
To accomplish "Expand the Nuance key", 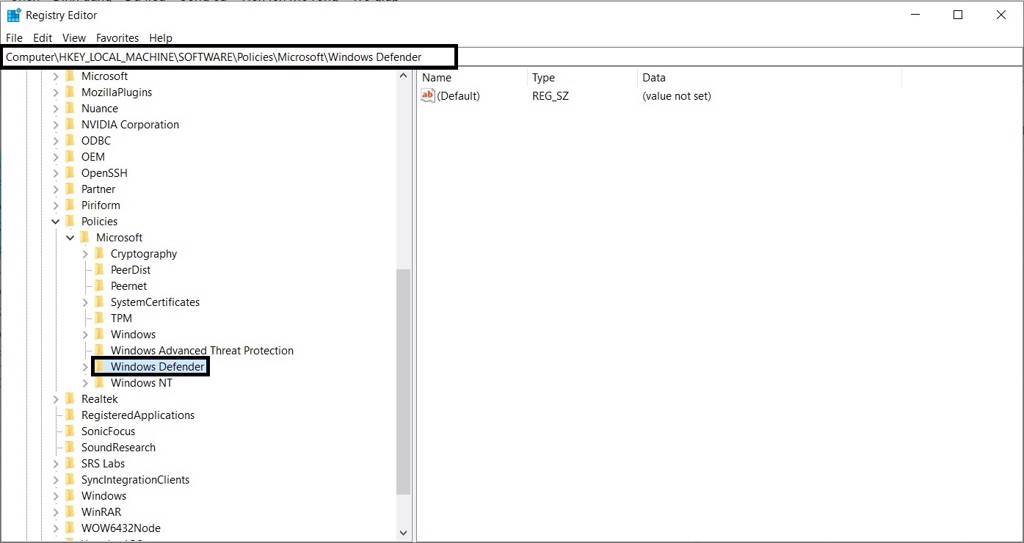I will (x=56, y=108).
